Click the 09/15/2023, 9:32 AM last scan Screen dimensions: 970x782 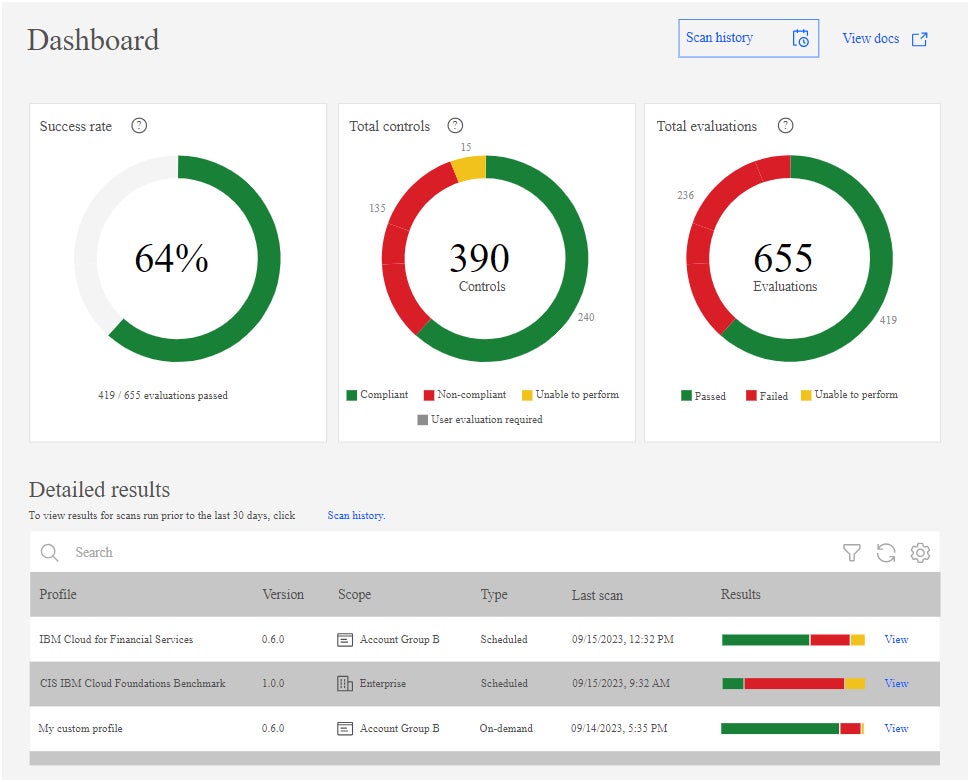pyautogui.click(x=620, y=683)
